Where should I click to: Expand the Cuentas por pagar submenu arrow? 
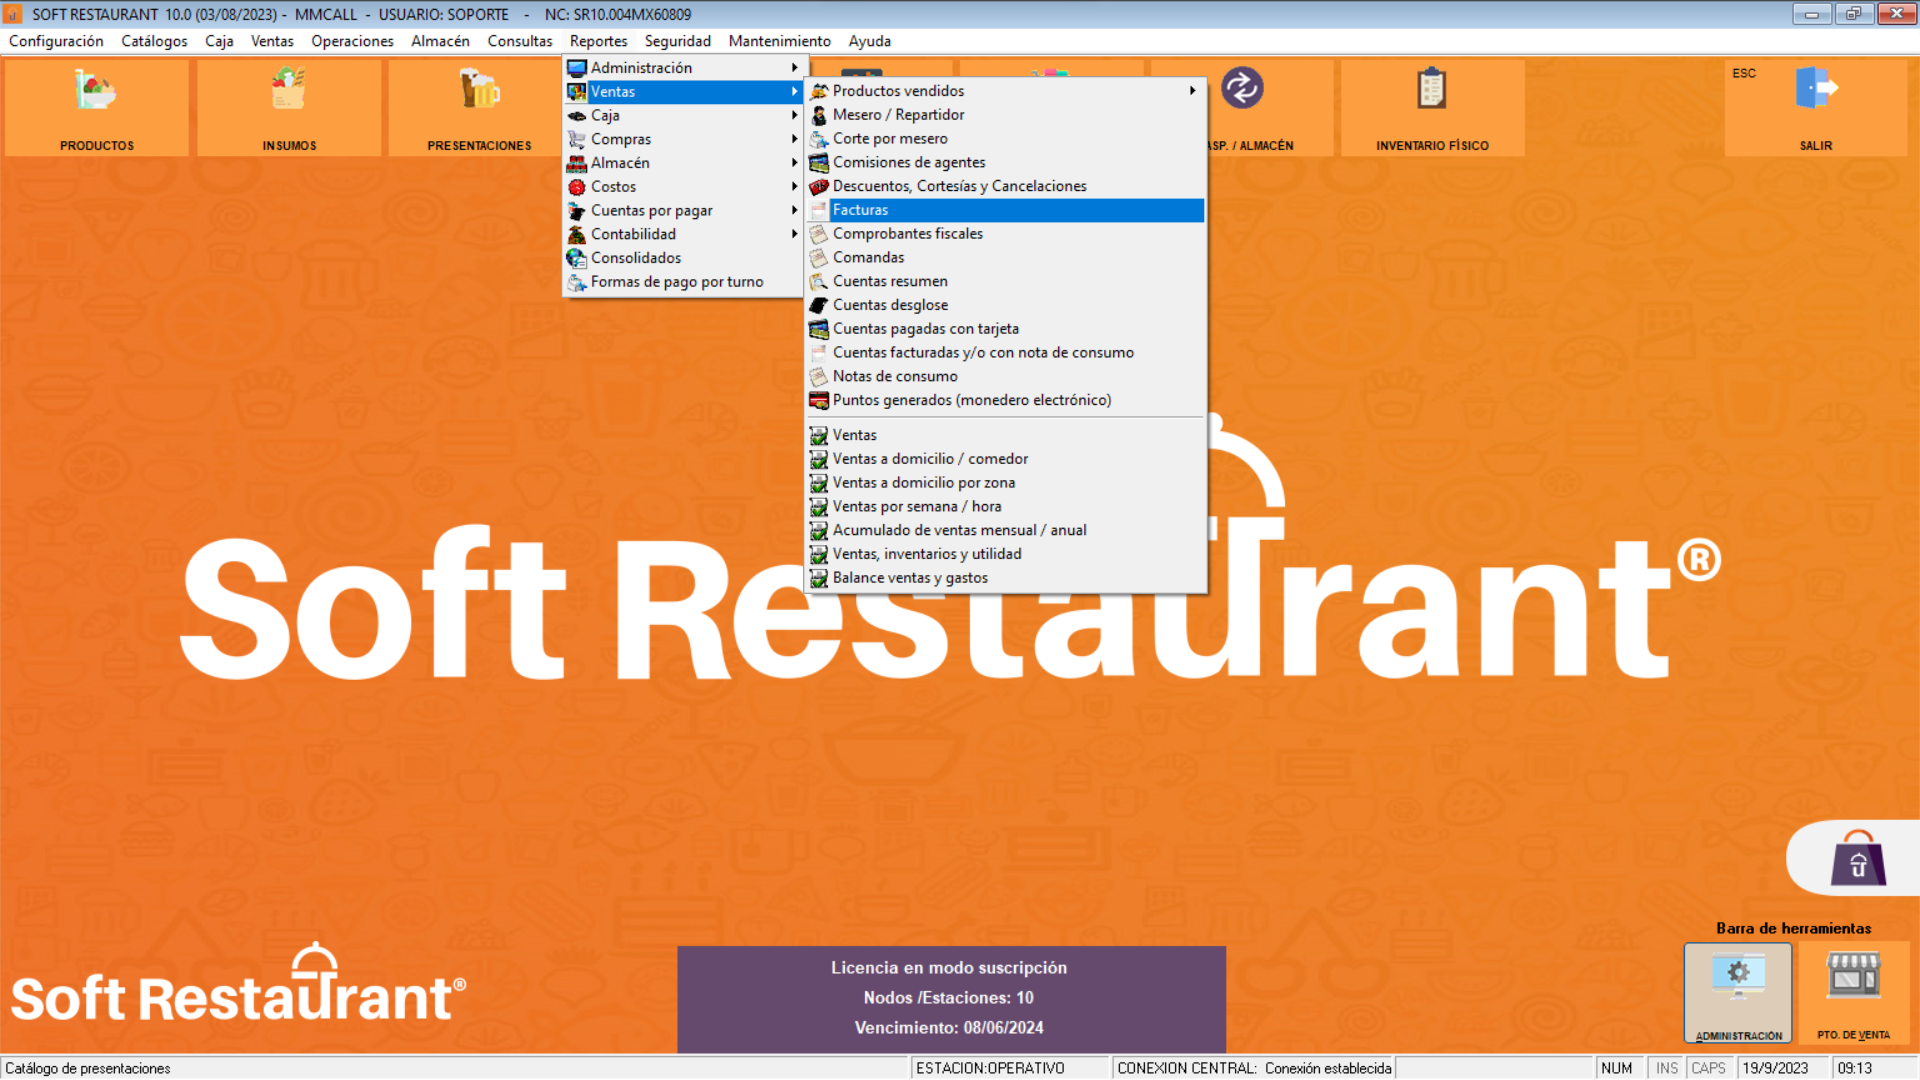[x=795, y=211]
